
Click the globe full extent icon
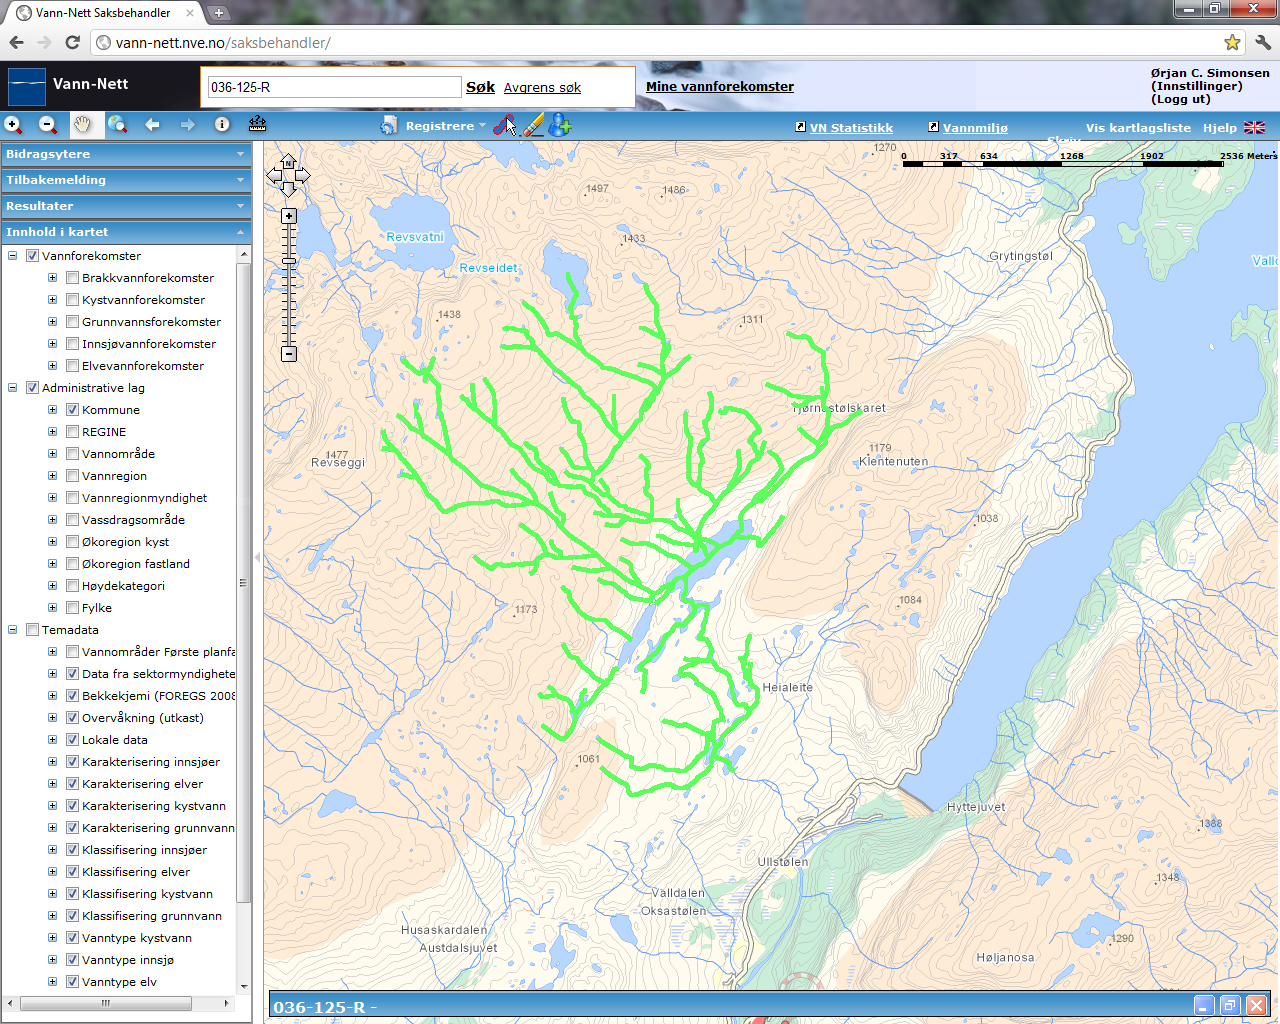[118, 125]
